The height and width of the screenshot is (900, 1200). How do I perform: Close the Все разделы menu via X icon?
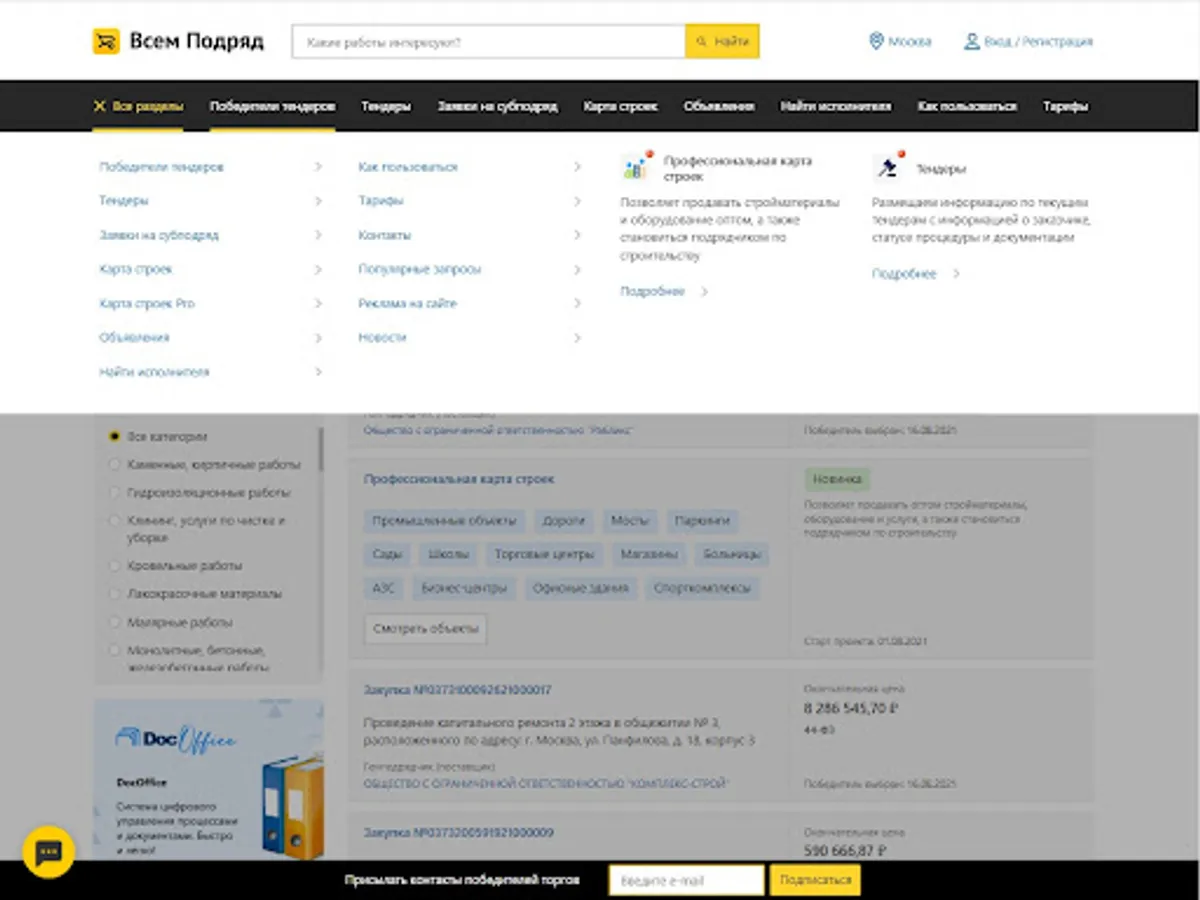pyautogui.click(x=99, y=106)
